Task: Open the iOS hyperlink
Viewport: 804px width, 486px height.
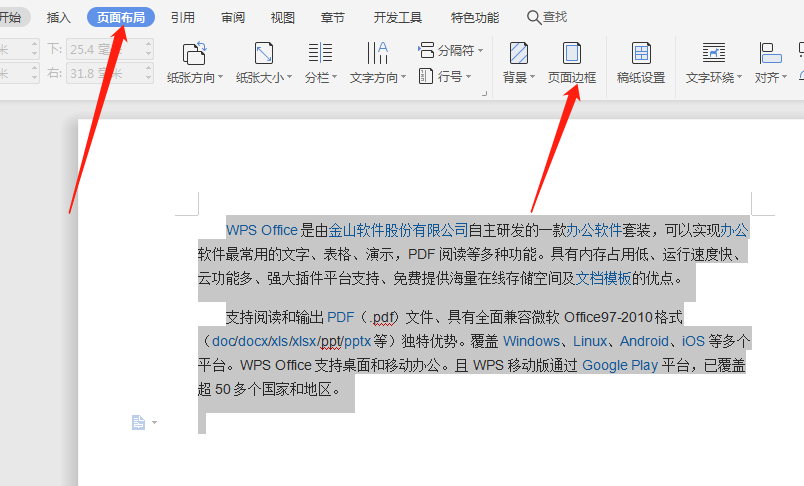Action: 693,341
